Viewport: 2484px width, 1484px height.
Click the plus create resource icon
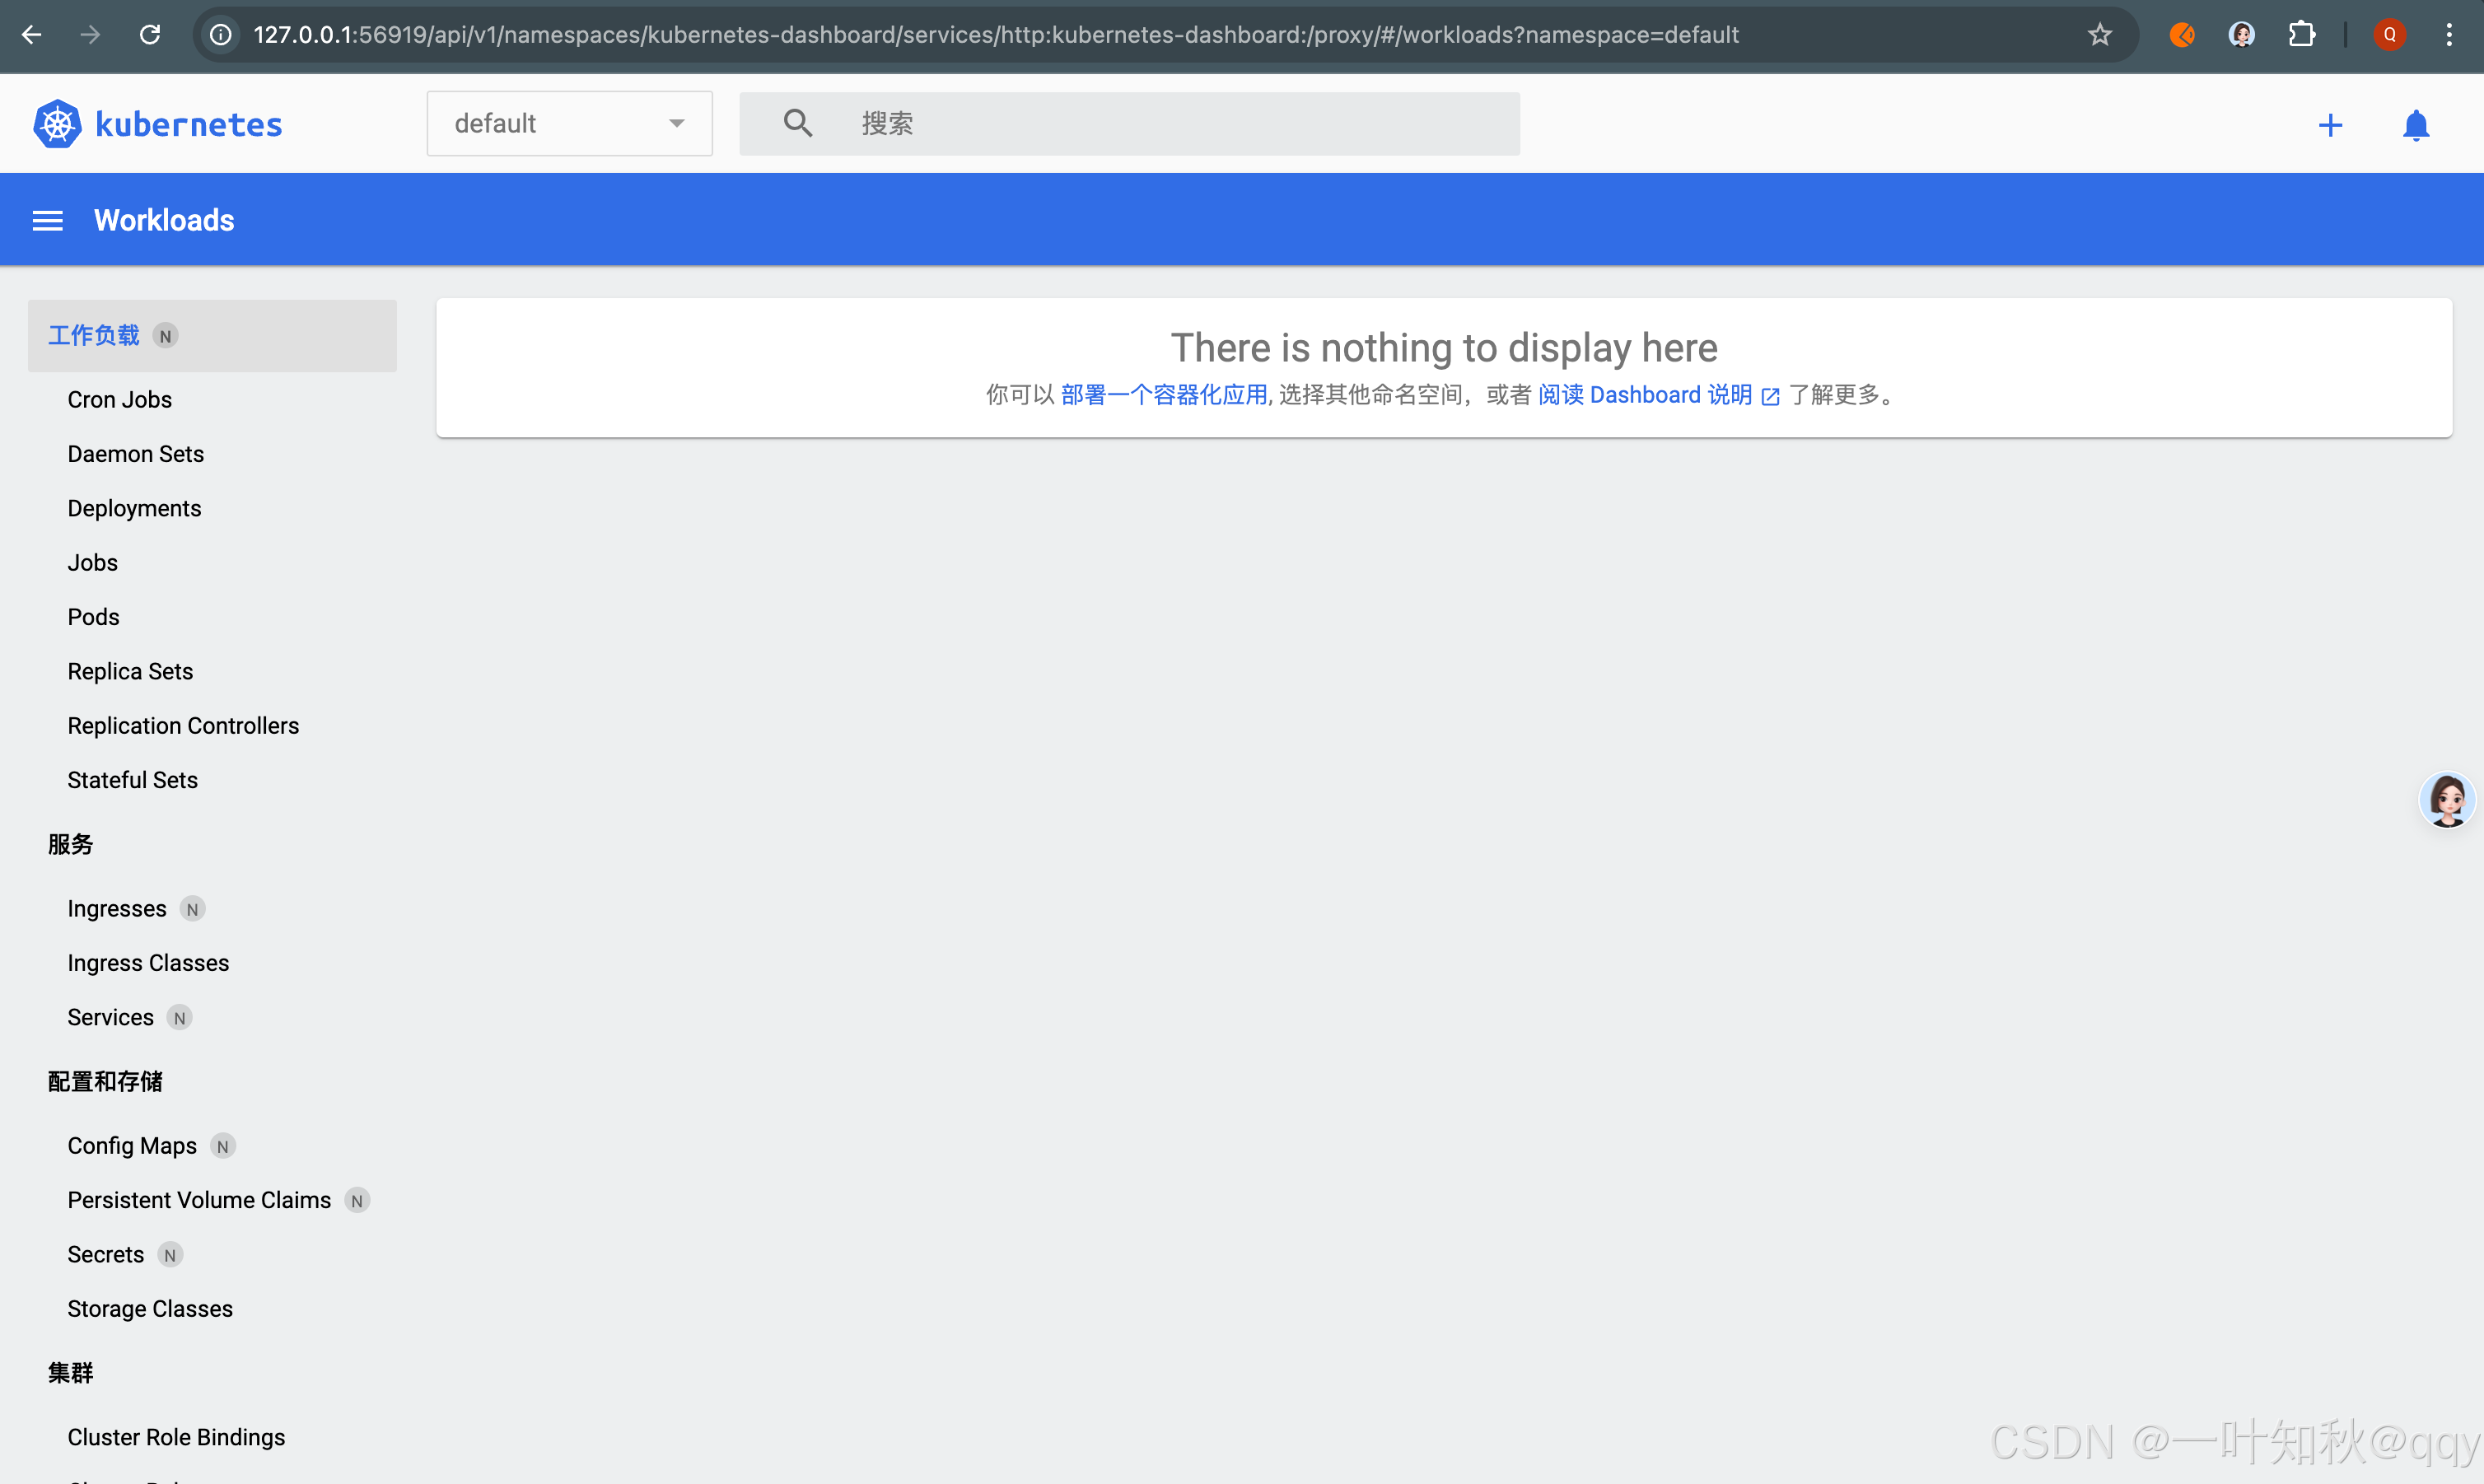[x=2330, y=125]
